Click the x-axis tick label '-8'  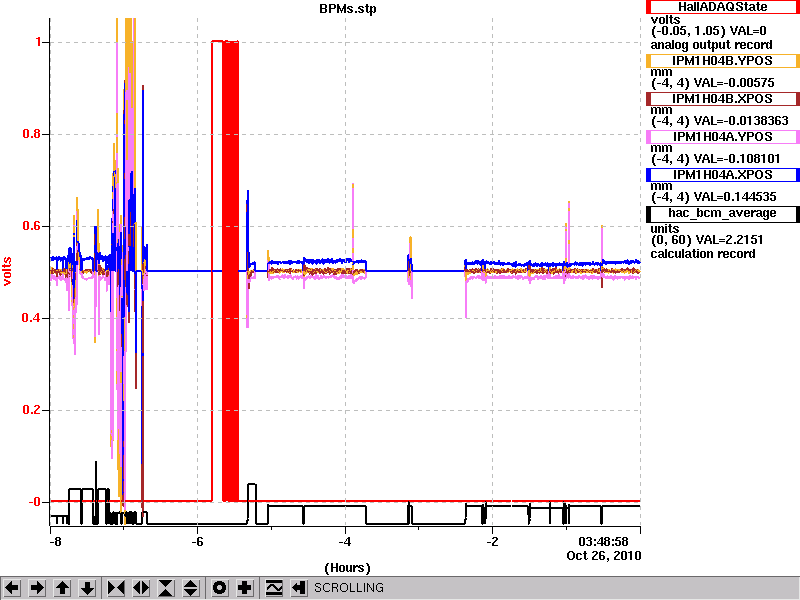pos(55,542)
